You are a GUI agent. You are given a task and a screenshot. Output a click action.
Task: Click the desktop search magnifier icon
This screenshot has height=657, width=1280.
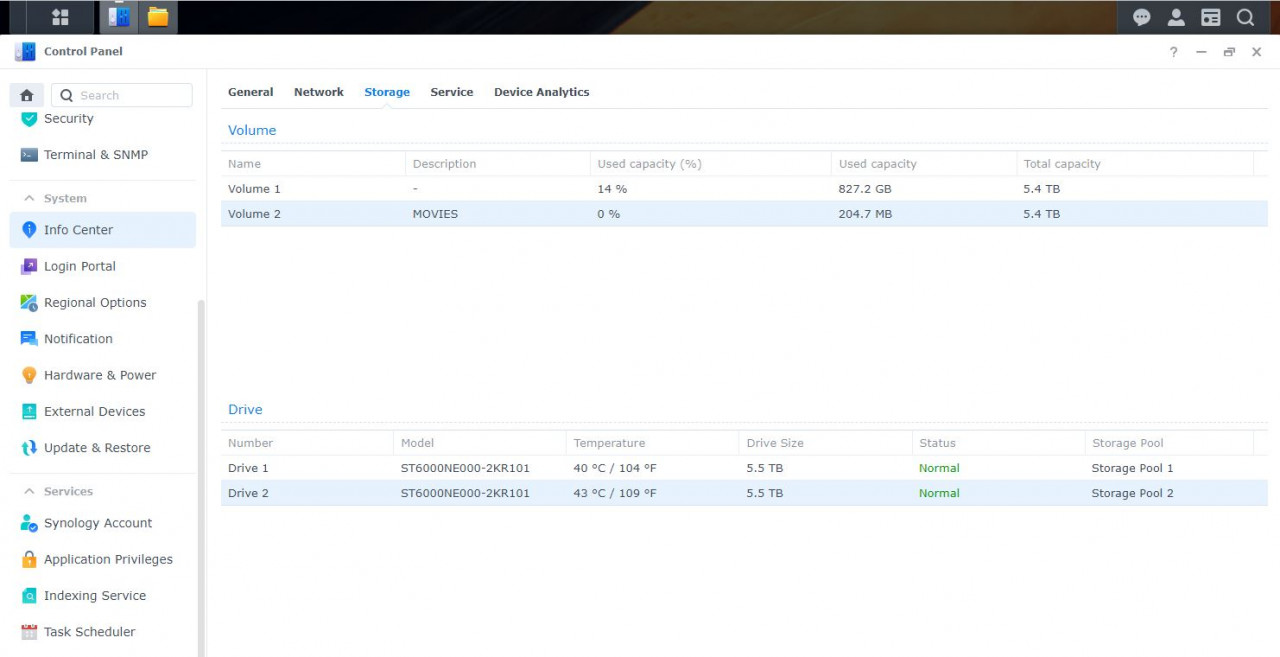[1245, 17]
